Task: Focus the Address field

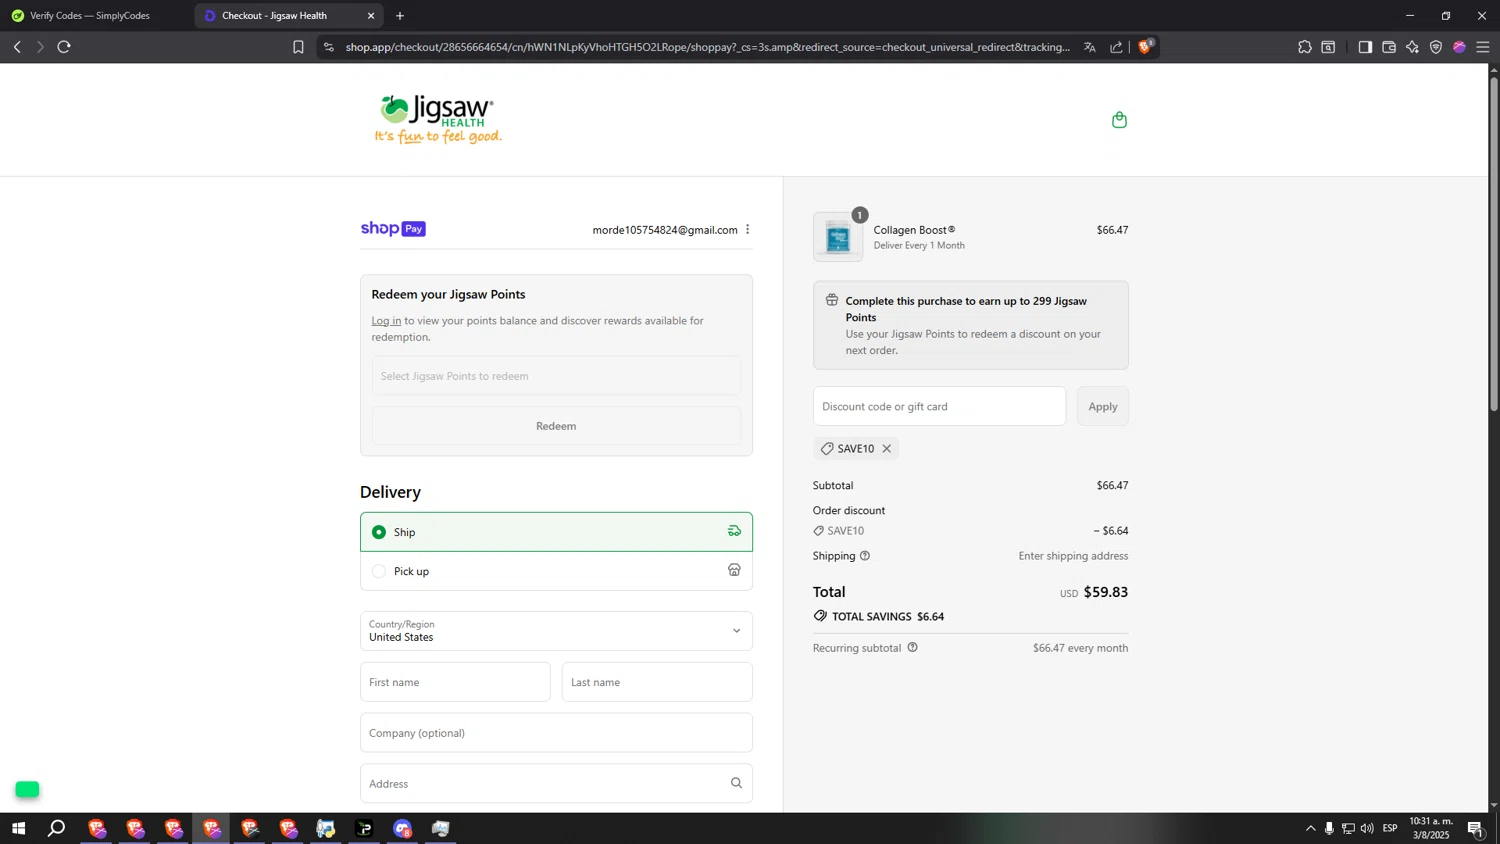Action: 556,784
